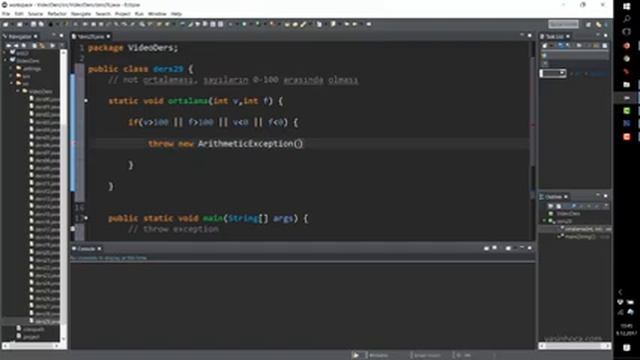Select the Console tab
640x360 pixels.
(x=86, y=249)
